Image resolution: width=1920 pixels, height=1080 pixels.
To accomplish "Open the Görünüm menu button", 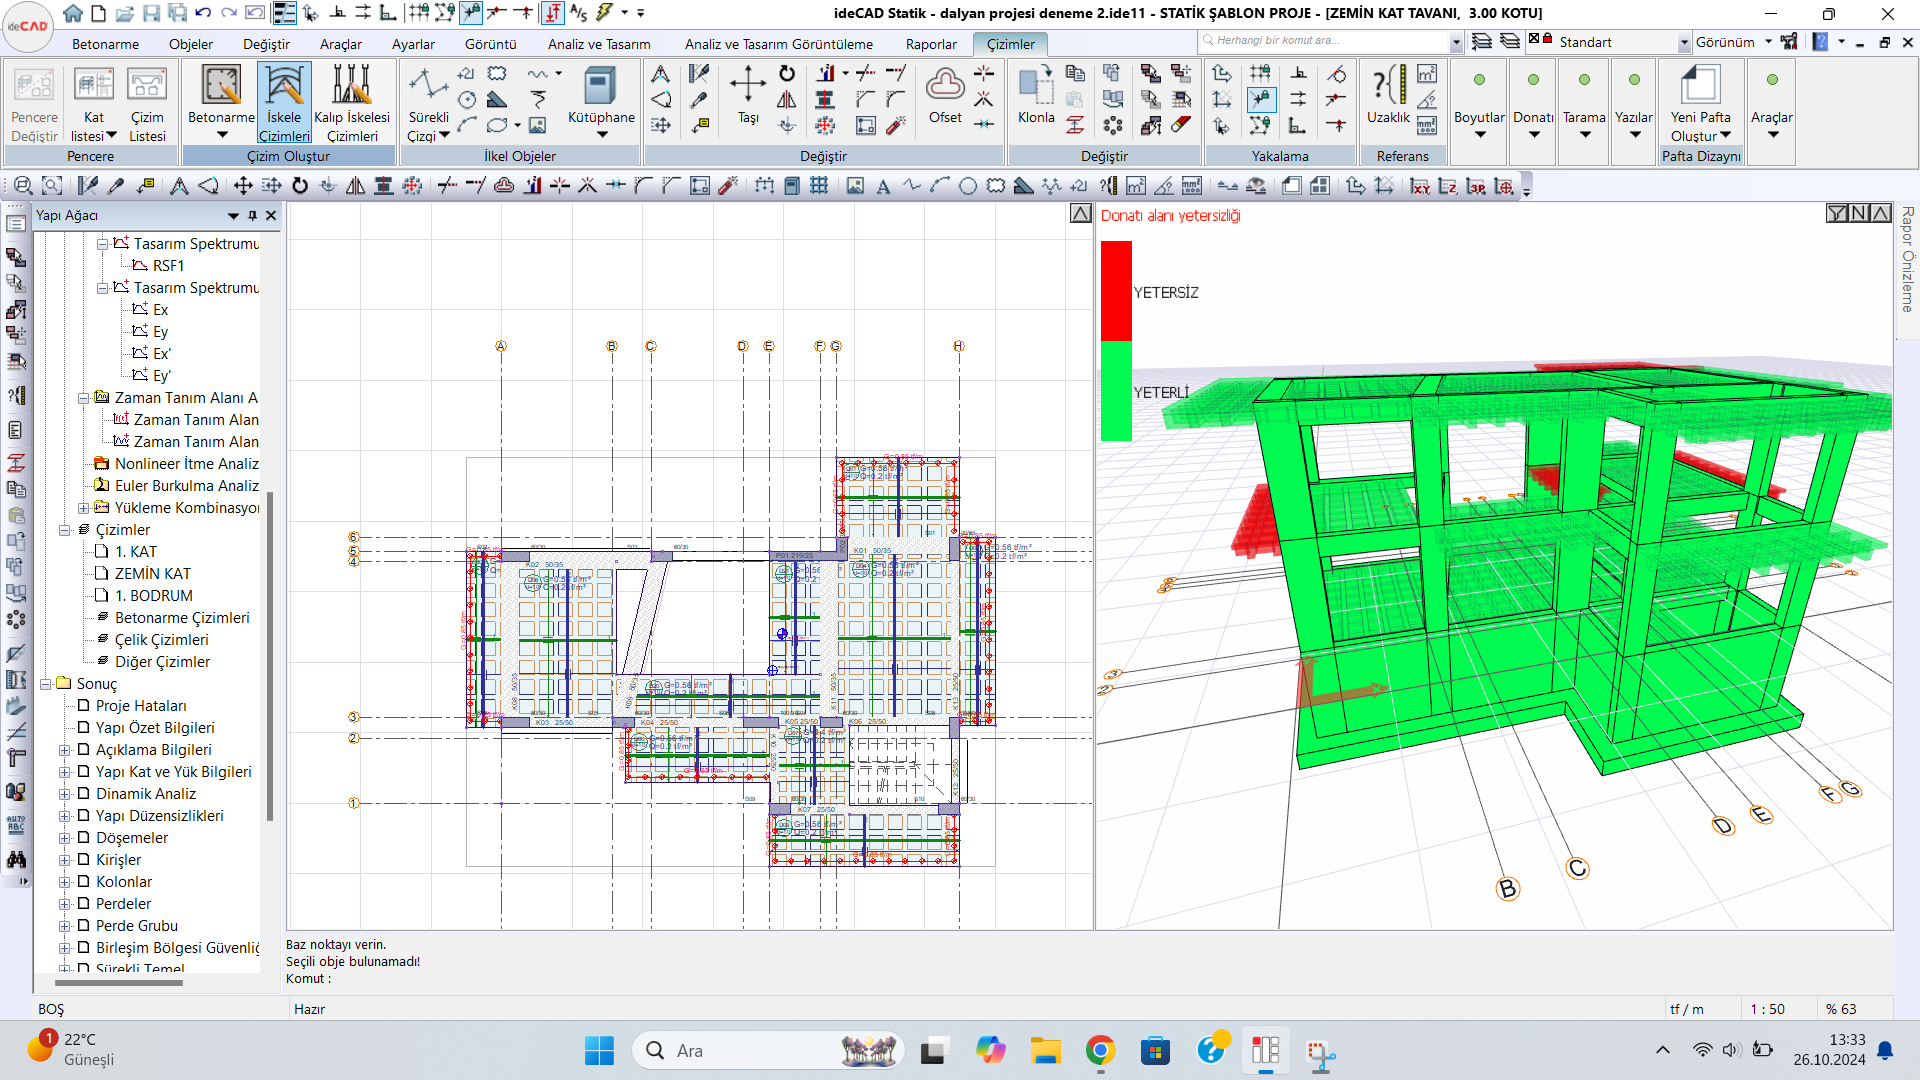I will pos(1733,42).
